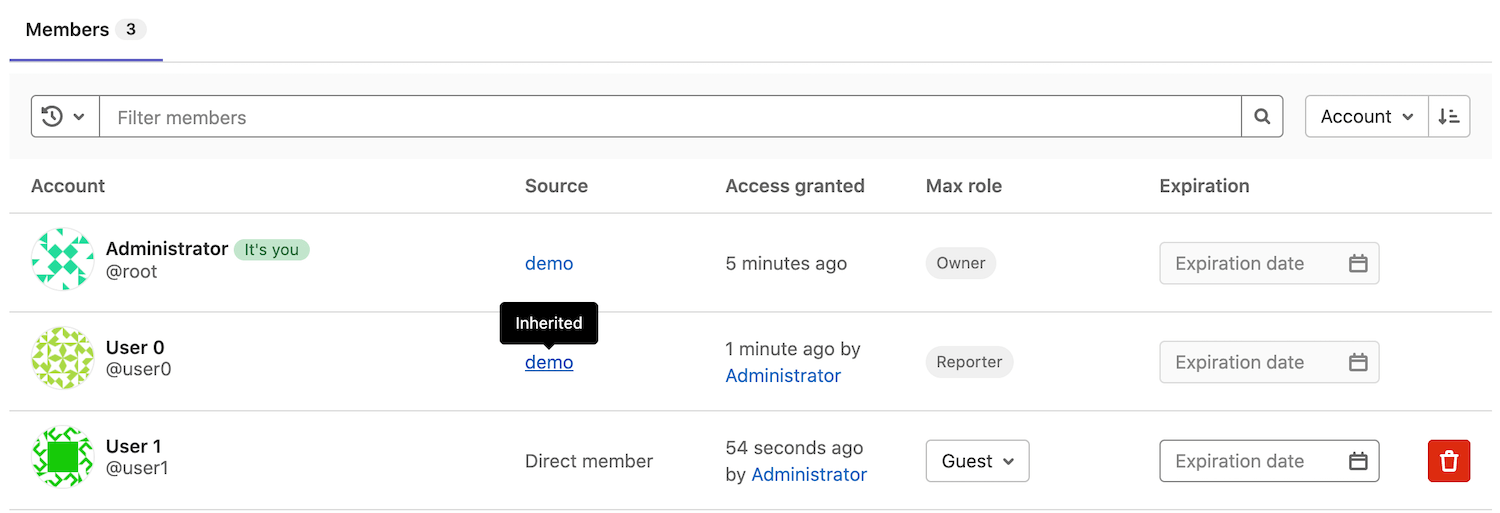1500x513 pixels.
Task: Click the search magnifier icon button
Action: (1262, 117)
